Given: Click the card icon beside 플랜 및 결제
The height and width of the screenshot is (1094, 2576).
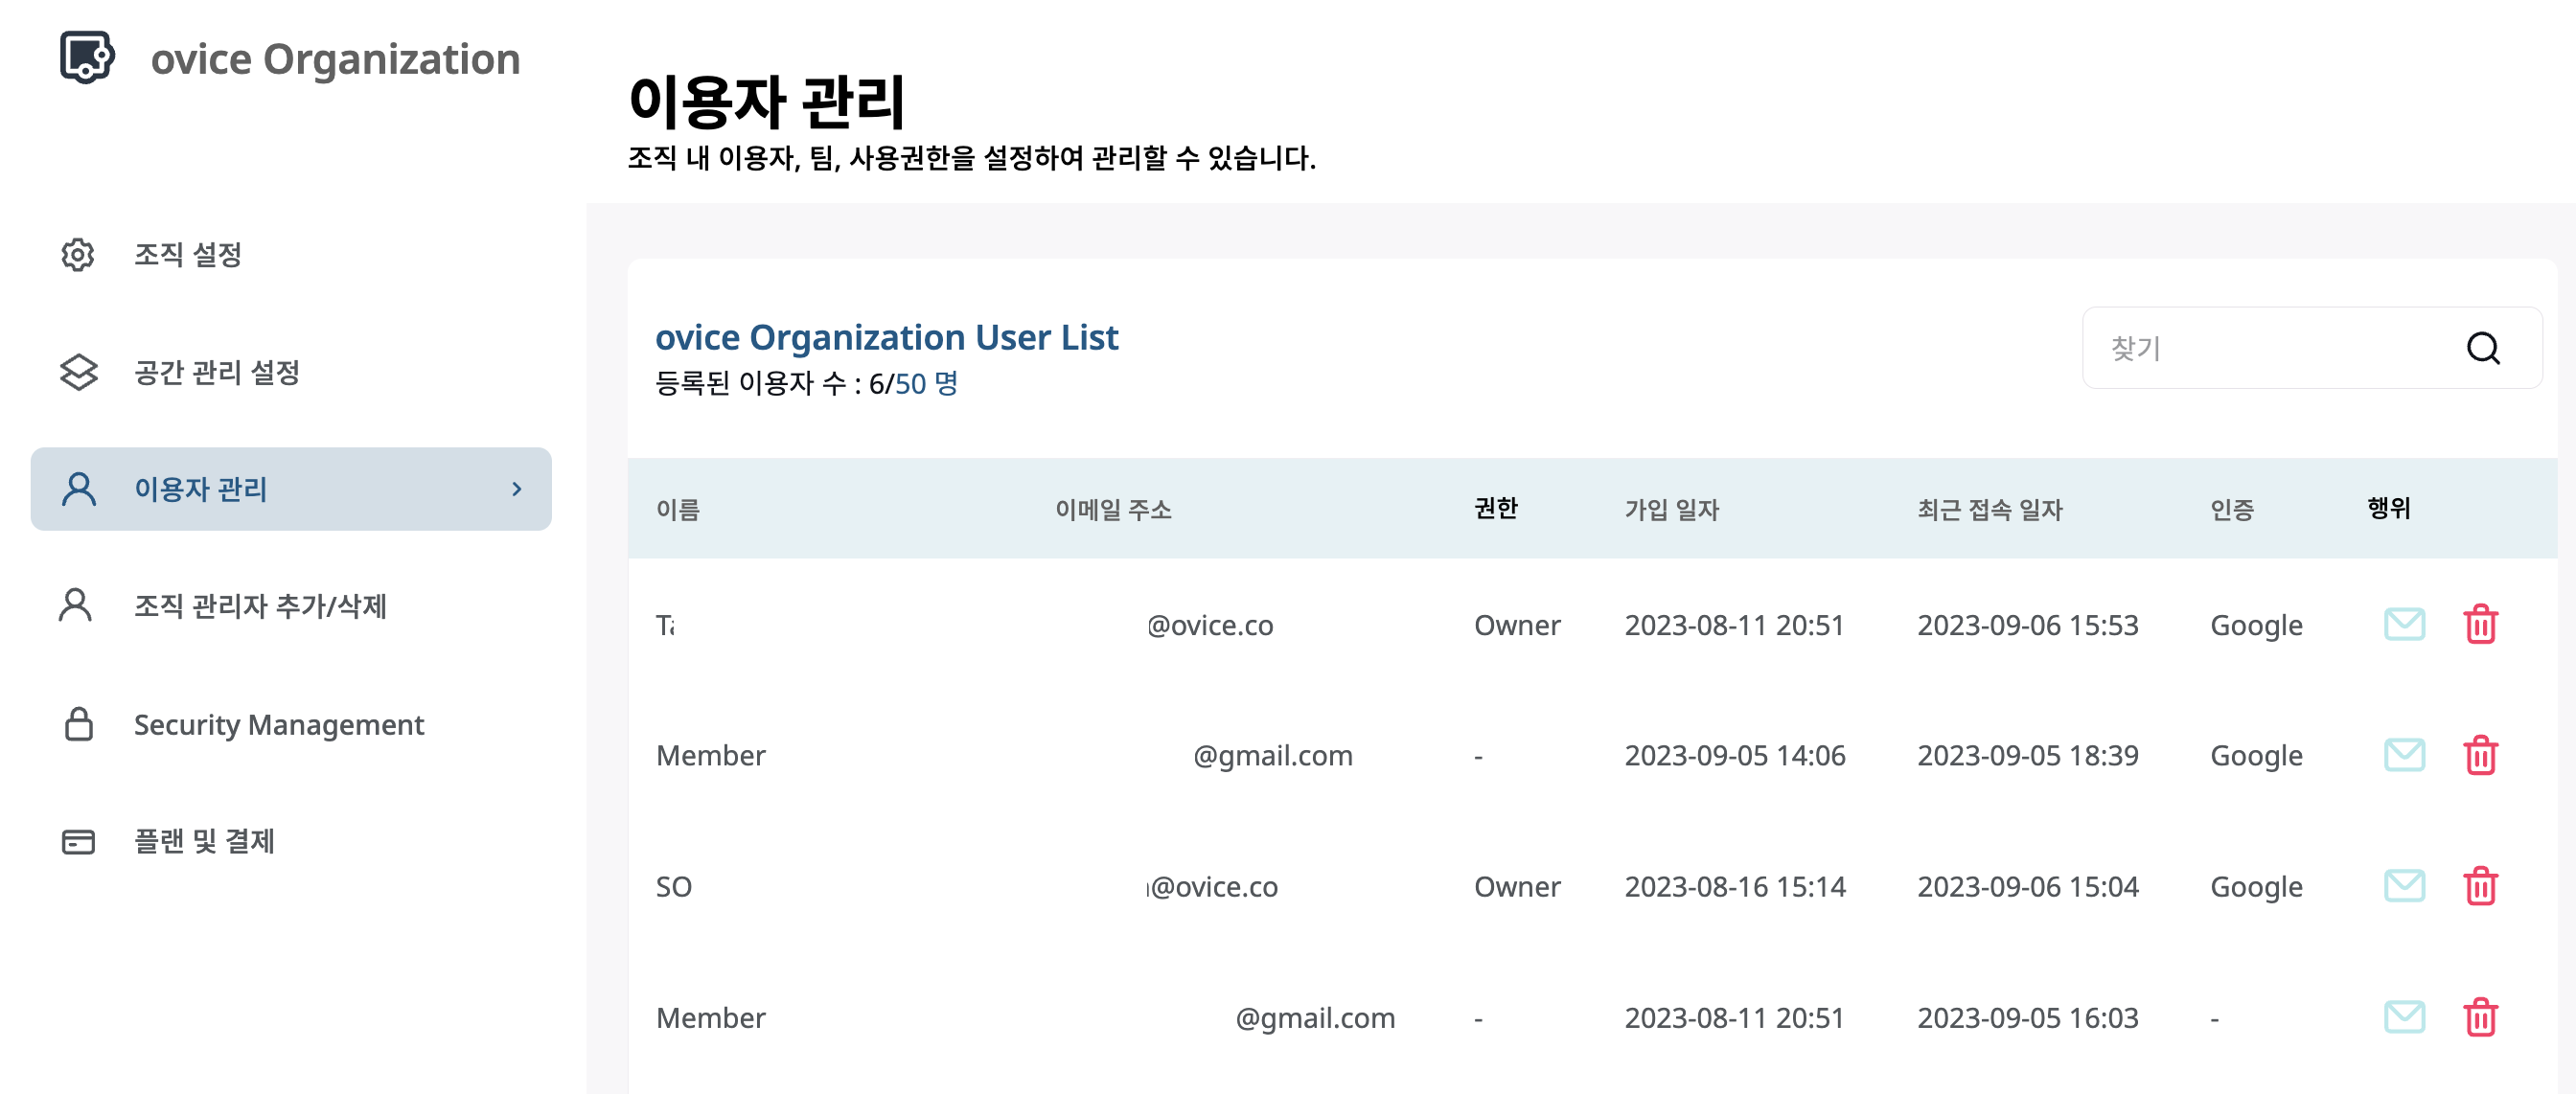Looking at the screenshot, I should [78, 842].
